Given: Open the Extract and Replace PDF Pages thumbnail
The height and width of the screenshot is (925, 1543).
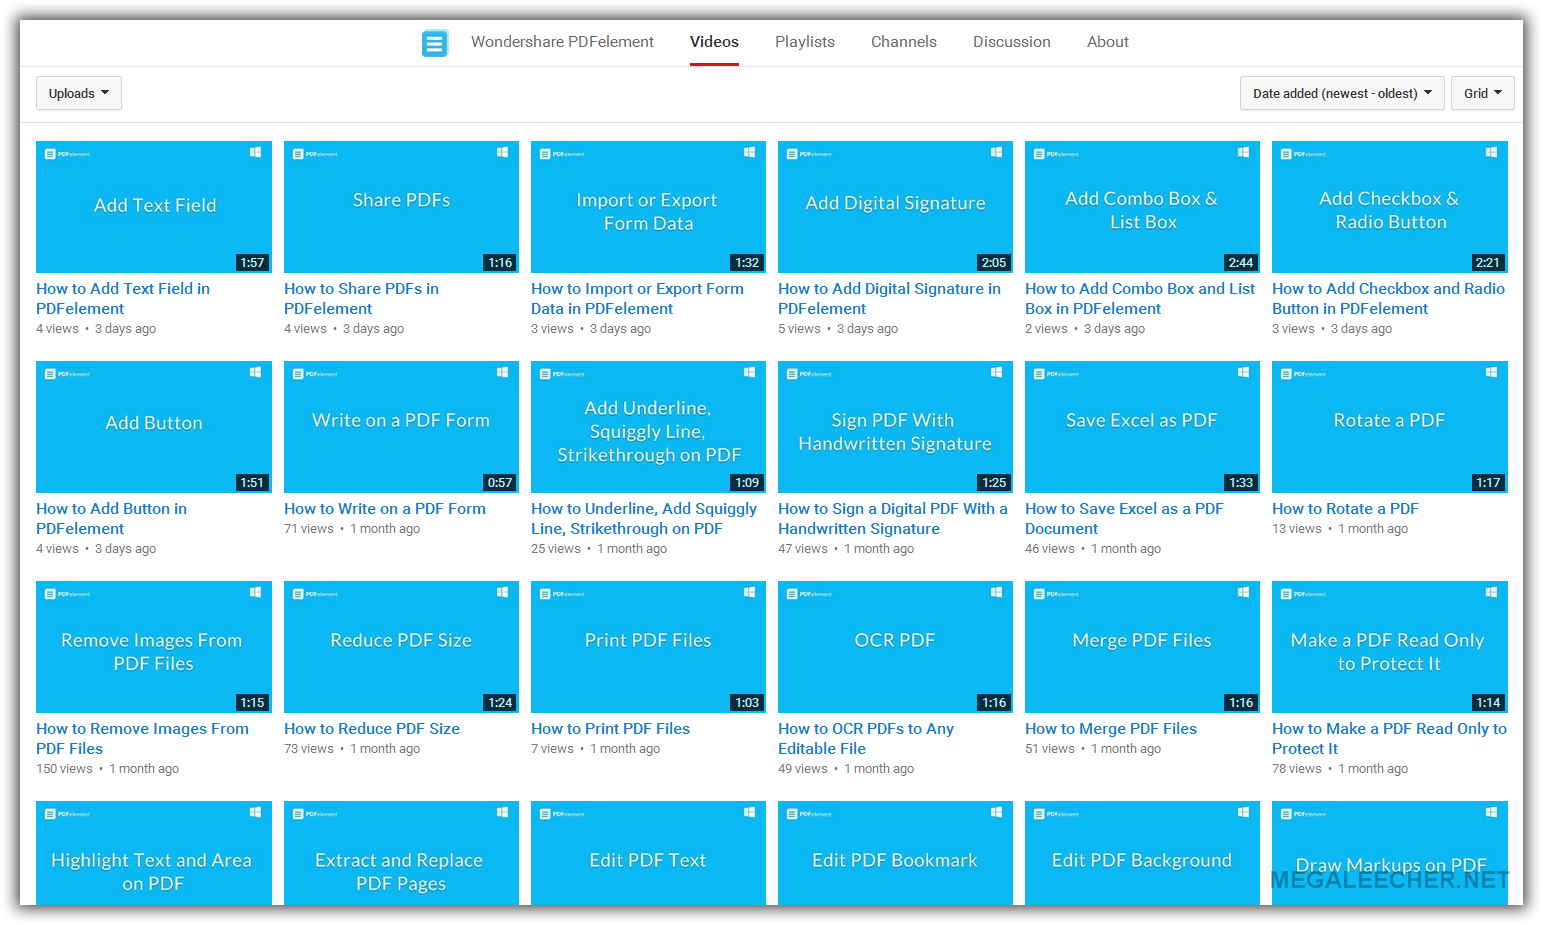Looking at the screenshot, I should (401, 853).
